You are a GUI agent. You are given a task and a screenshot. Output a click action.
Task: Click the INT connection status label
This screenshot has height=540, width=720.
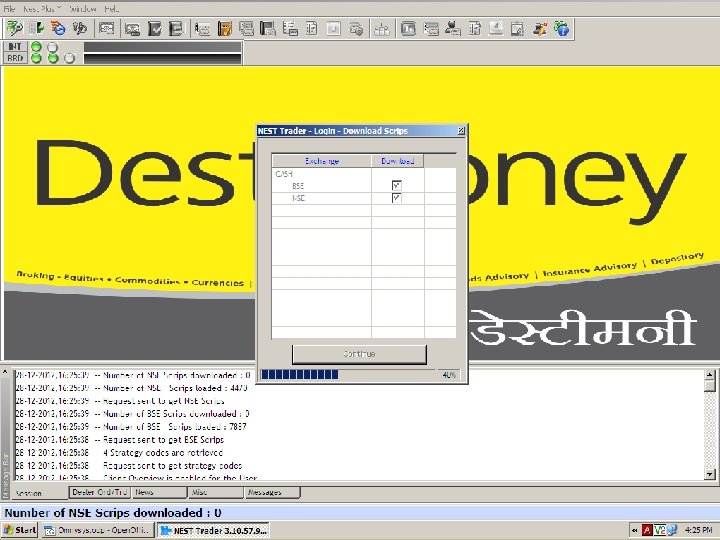click(15, 46)
